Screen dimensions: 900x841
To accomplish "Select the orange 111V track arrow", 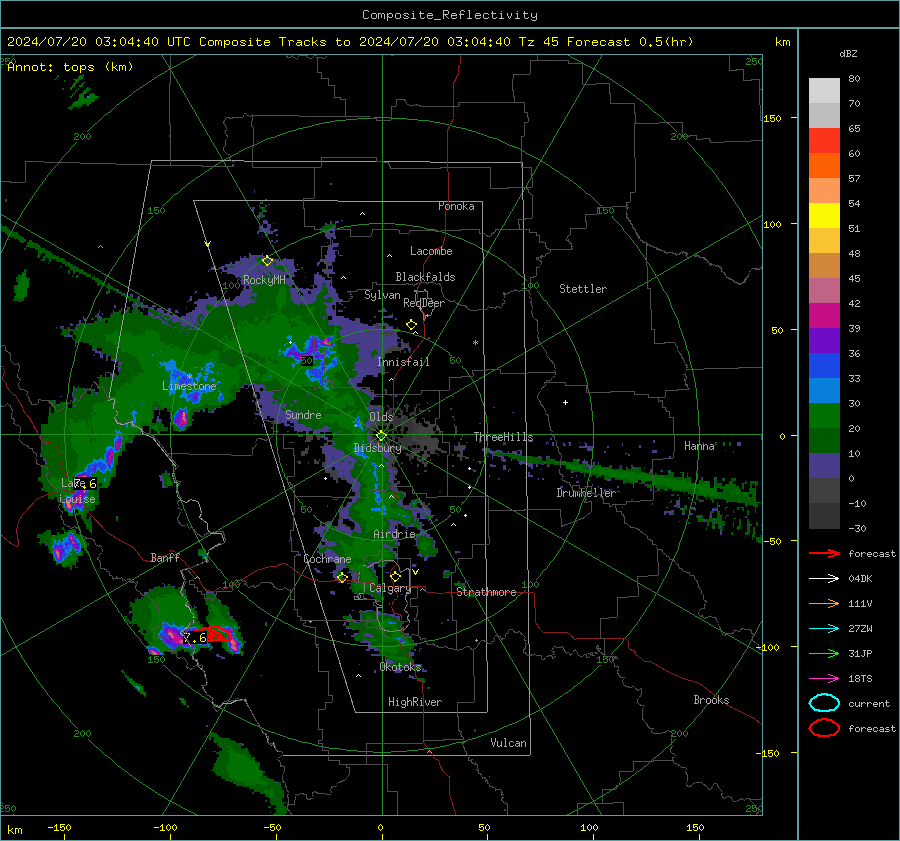I will point(824,603).
